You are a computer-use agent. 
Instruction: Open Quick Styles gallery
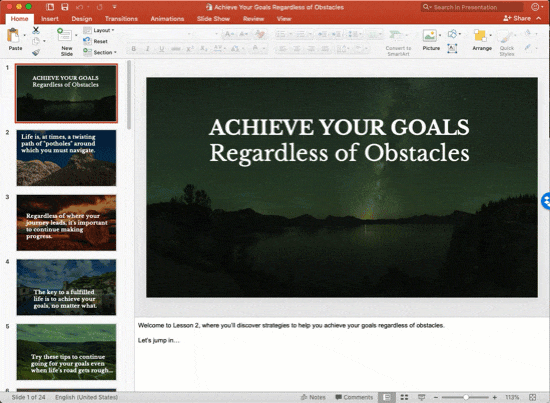(507, 43)
